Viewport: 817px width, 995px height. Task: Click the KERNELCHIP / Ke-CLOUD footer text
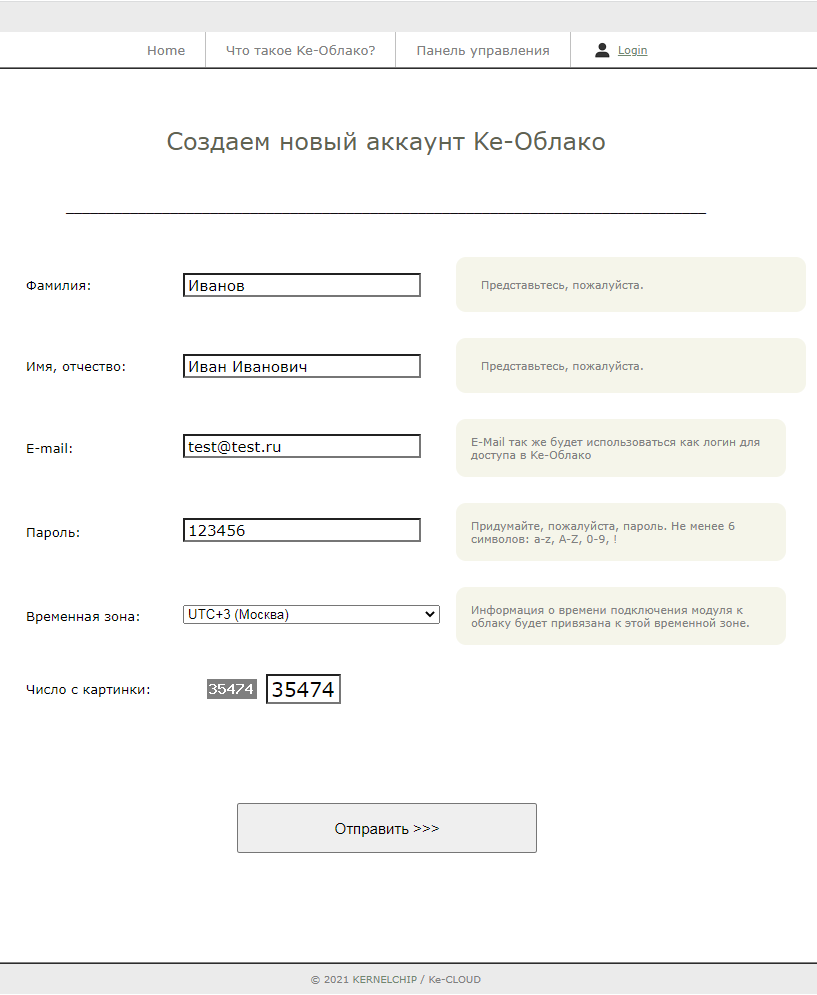(x=395, y=979)
